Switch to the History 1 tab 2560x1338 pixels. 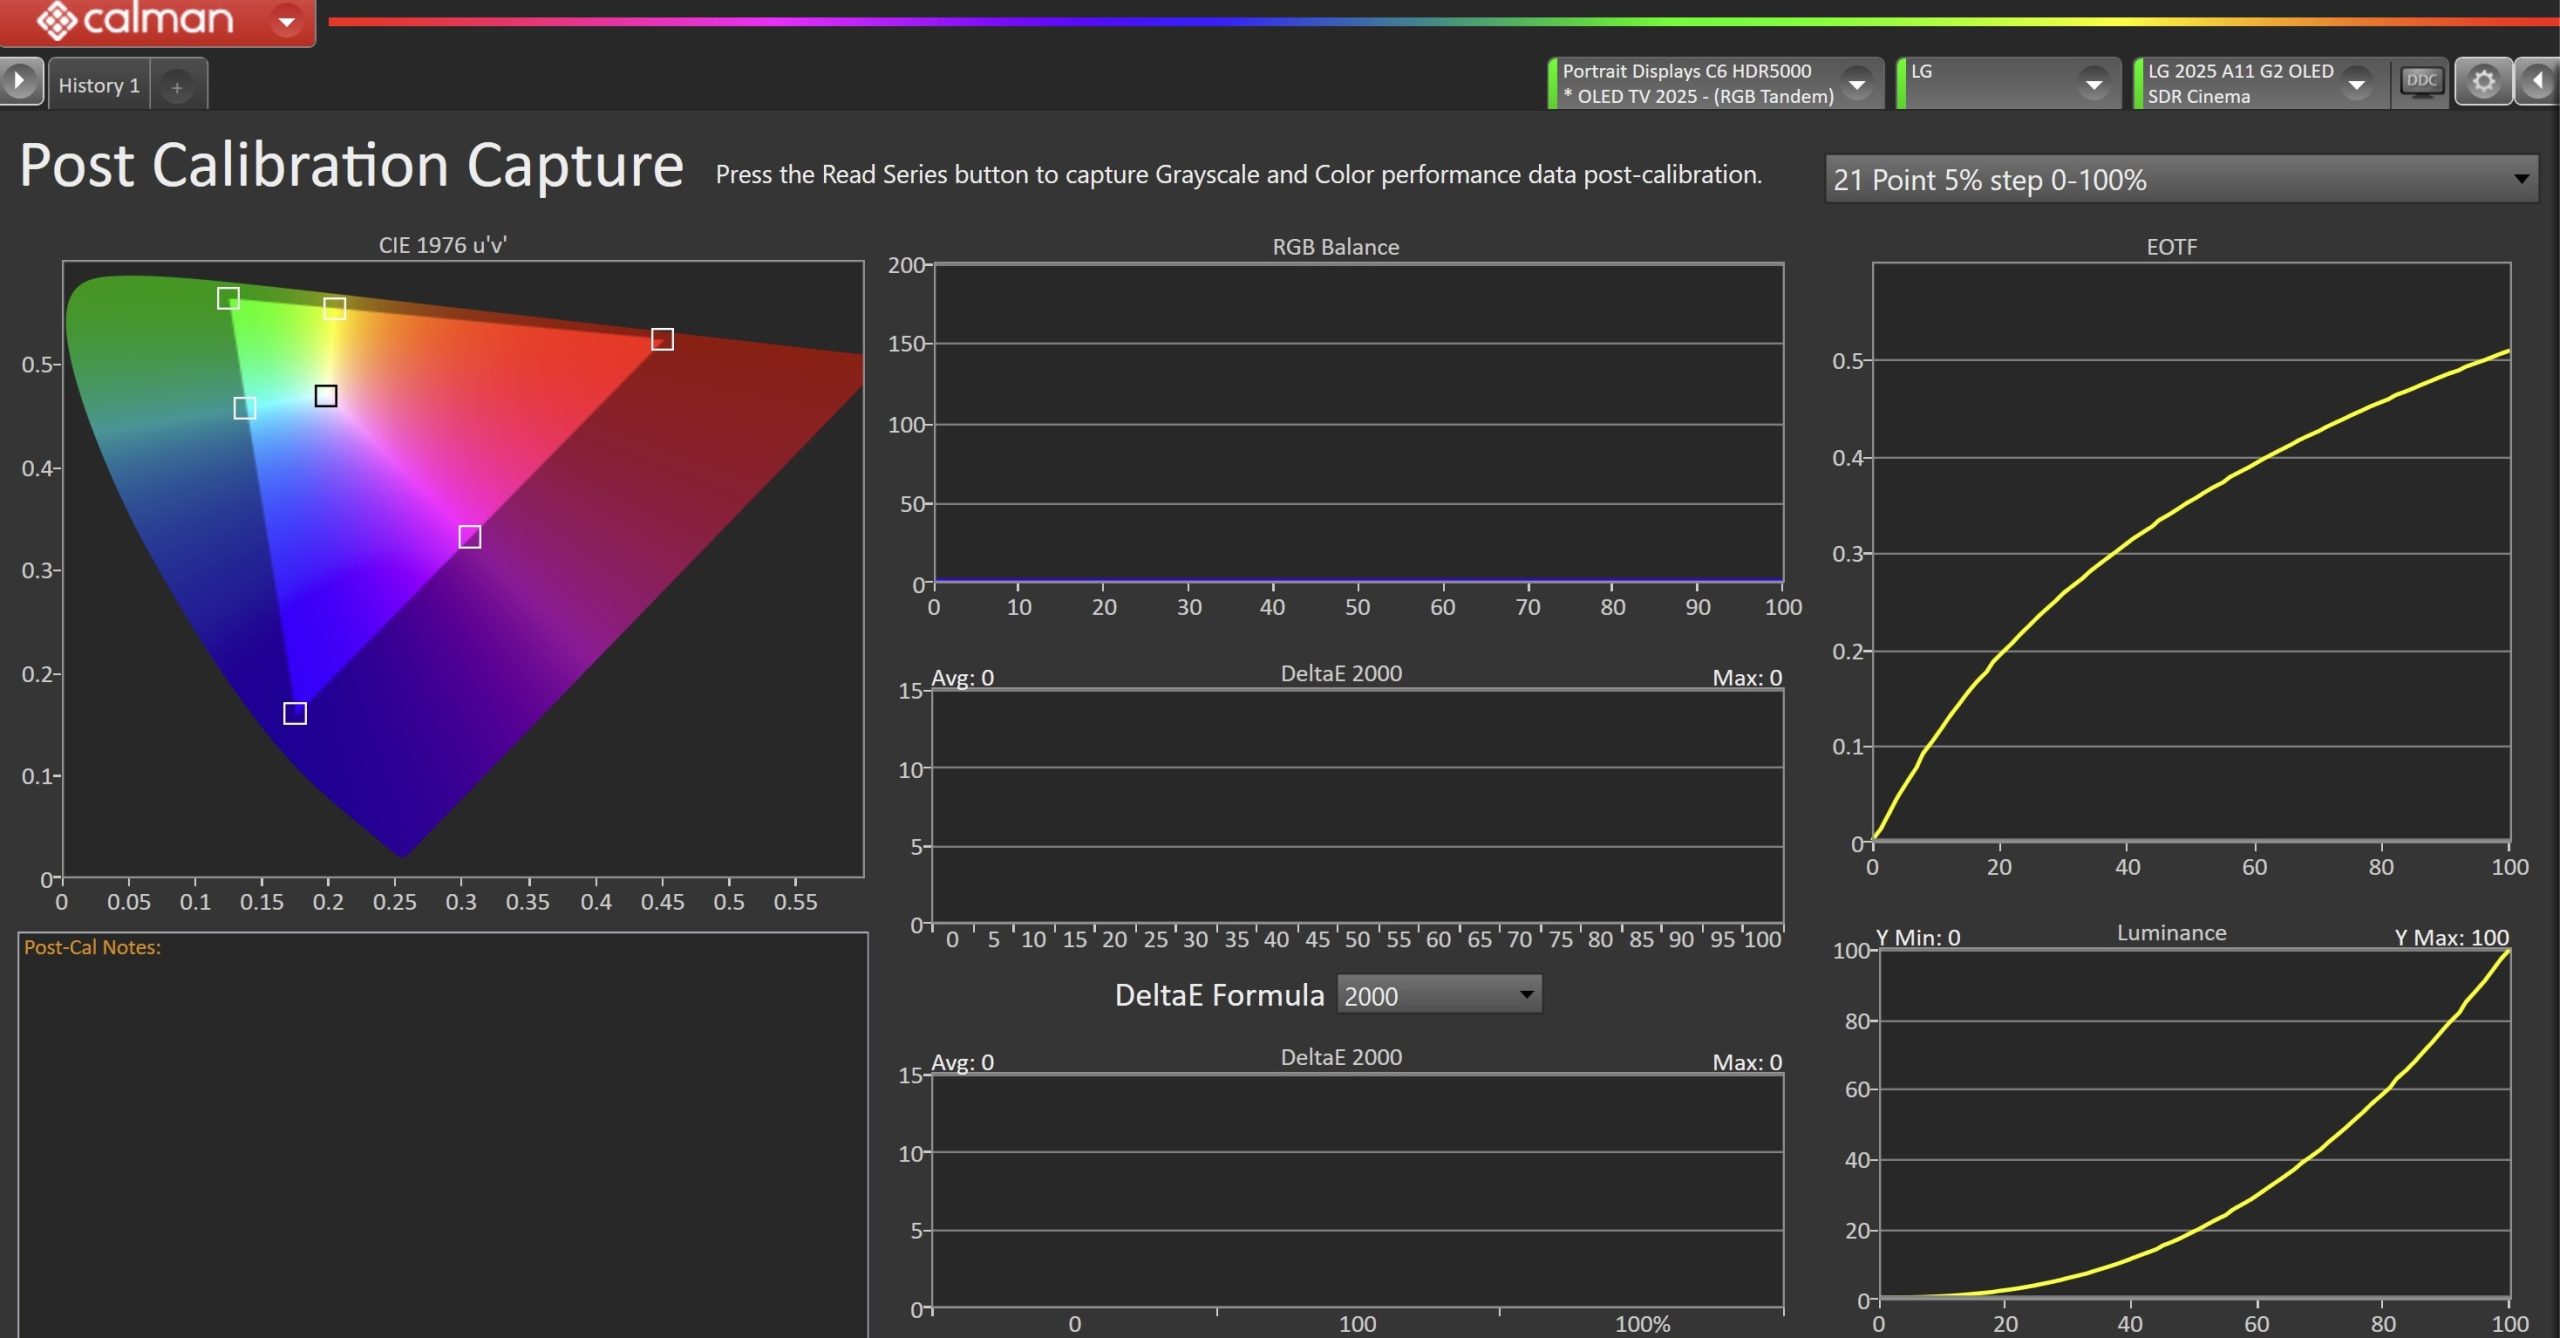[x=98, y=85]
